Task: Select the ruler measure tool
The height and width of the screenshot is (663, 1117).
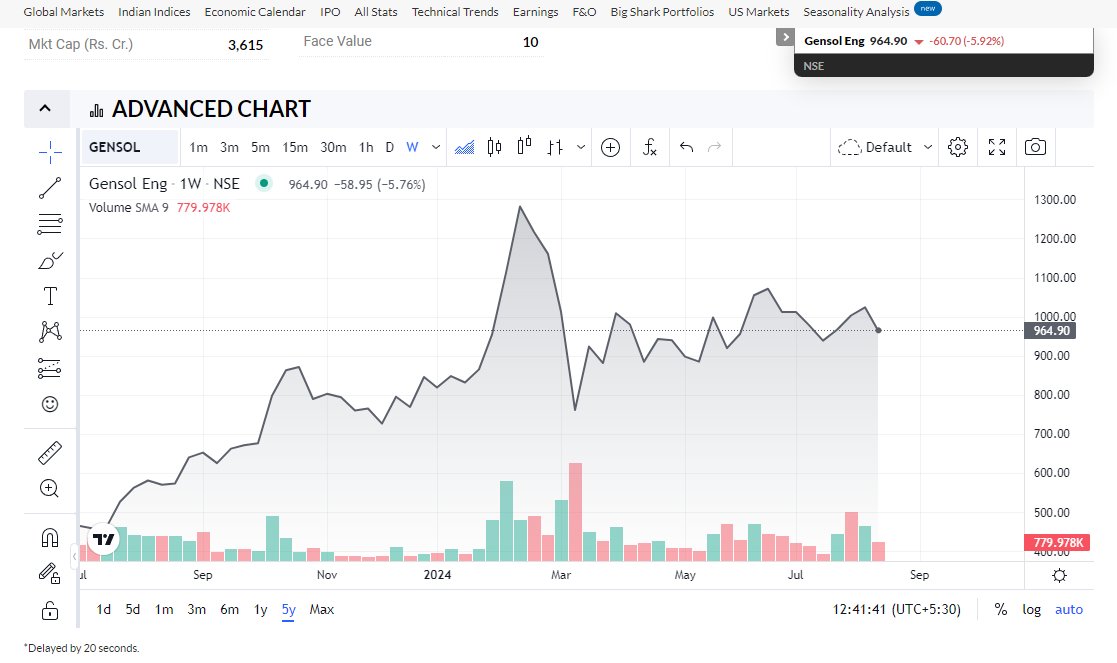Action: [x=50, y=453]
